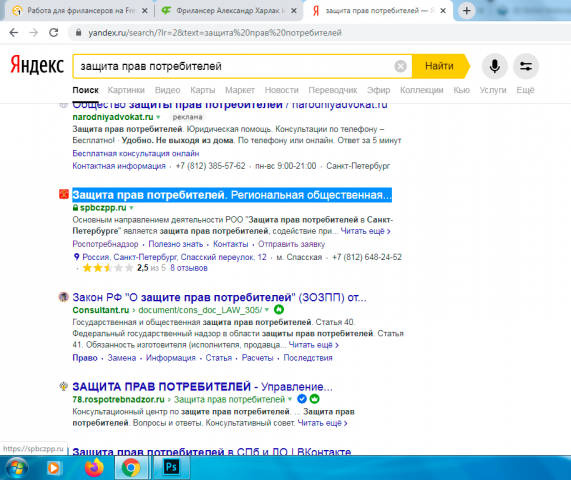Click 'Отправить заявку' sitelink
571x480 pixels.
coord(291,244)
